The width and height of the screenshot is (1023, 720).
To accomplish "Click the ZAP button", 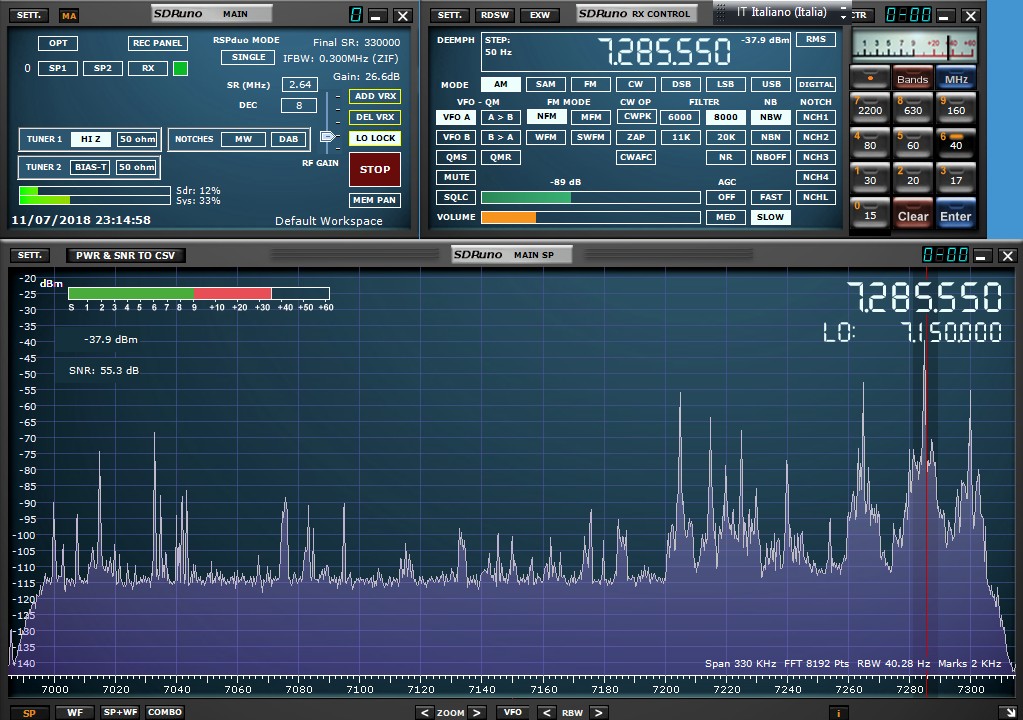I will [x=635, y=137].
